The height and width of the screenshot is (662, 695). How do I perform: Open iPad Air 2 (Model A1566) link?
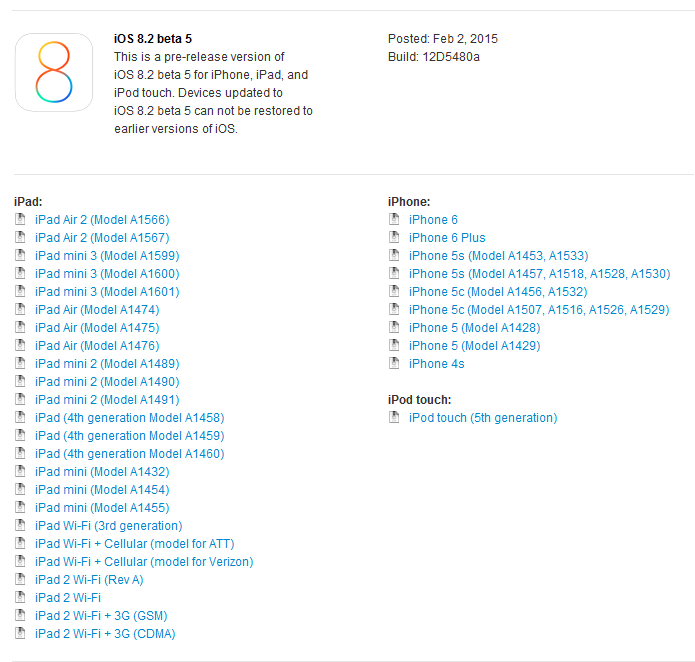(x=102, y=220)
